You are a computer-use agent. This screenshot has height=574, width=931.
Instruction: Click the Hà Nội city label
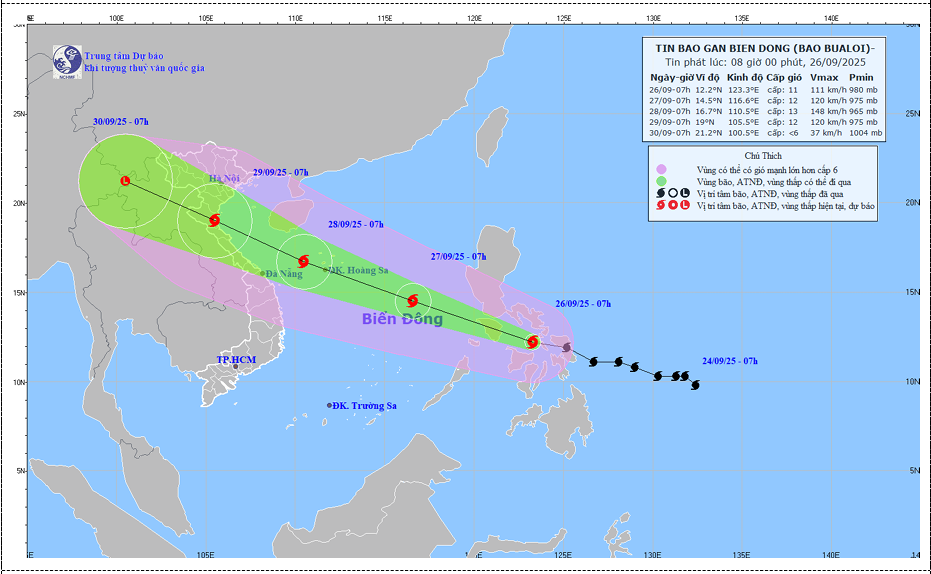[226, 179]
